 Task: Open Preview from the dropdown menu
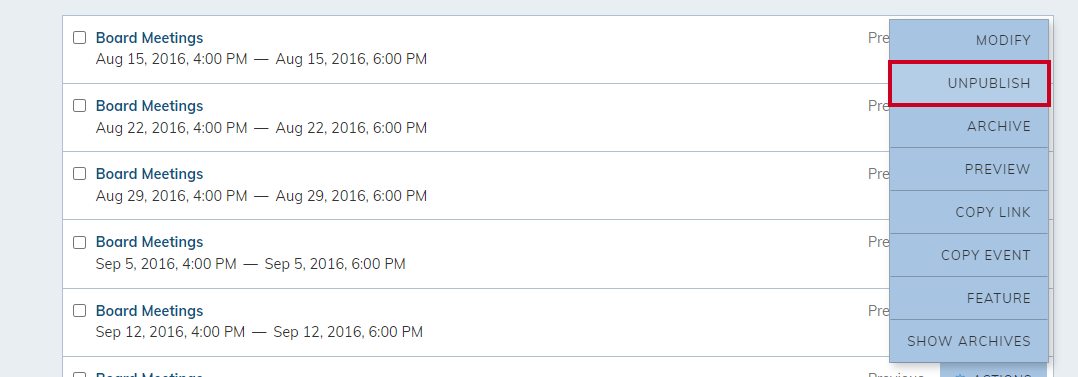click(x=969, y=169)
